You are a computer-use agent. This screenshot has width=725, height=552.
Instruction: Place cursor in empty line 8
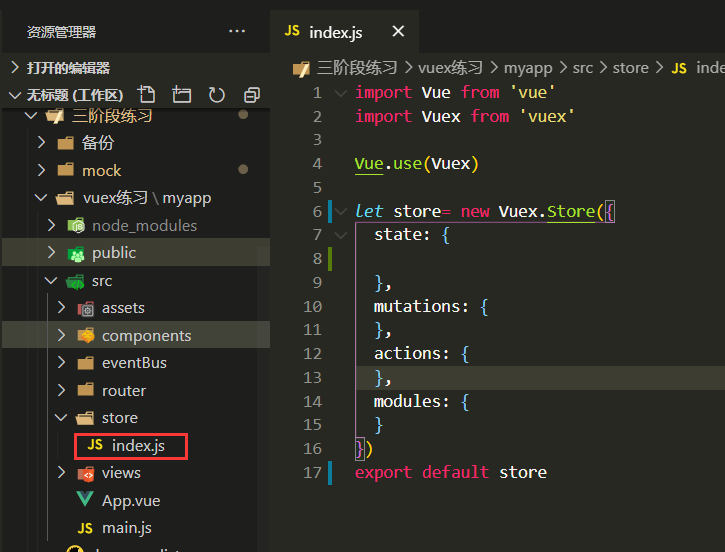pos(539,258)
